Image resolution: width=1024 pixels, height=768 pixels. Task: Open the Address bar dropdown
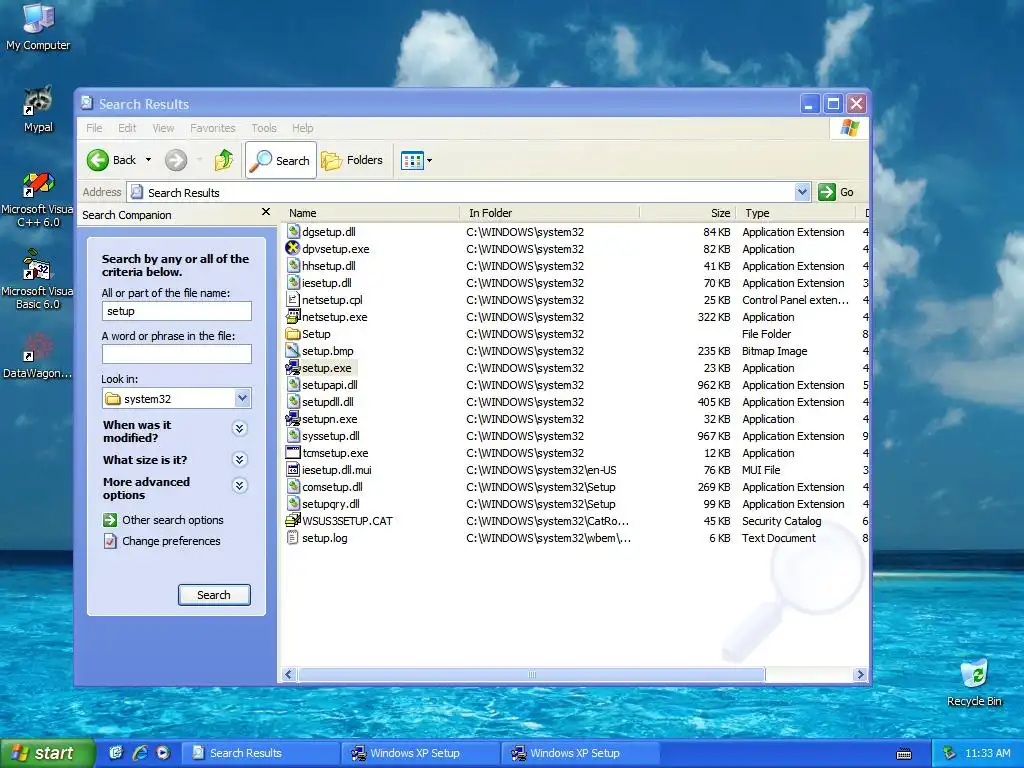pos(803,192)
